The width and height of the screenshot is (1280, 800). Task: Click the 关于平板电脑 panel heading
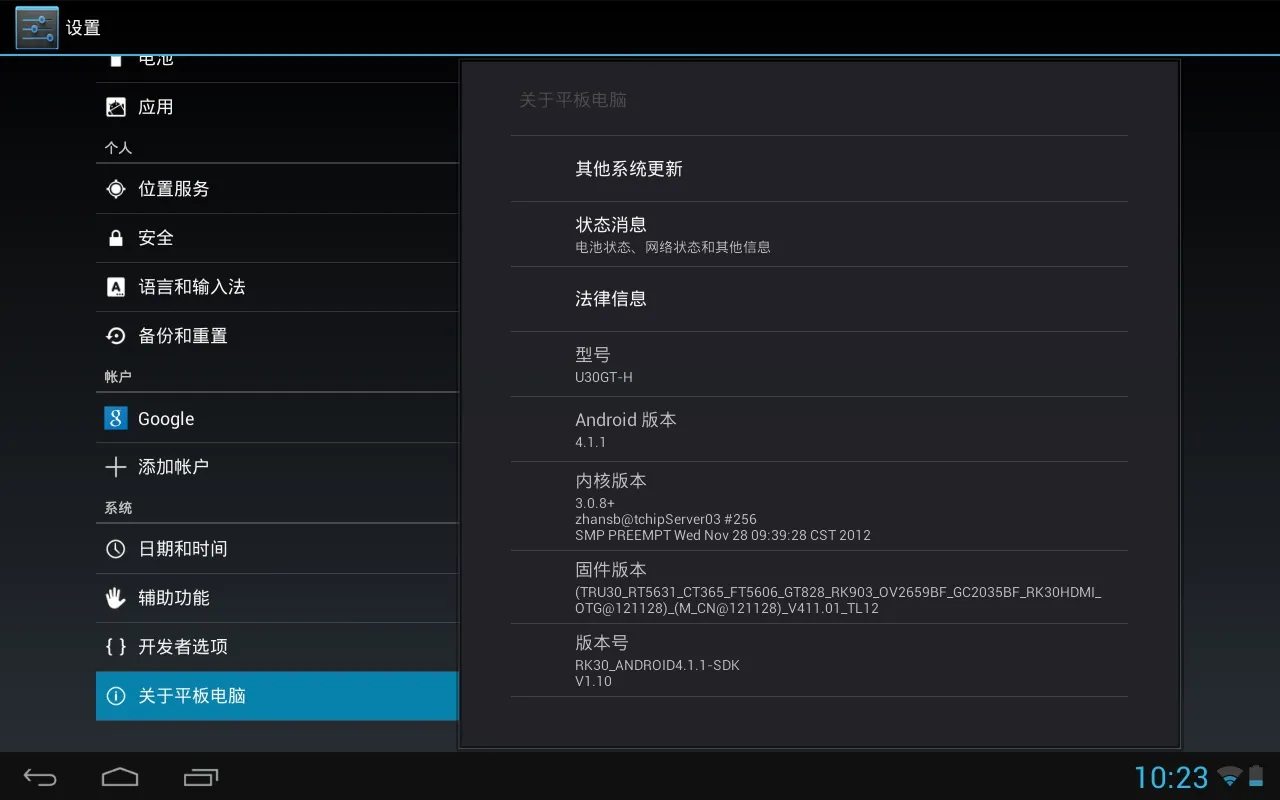[573, 100]
